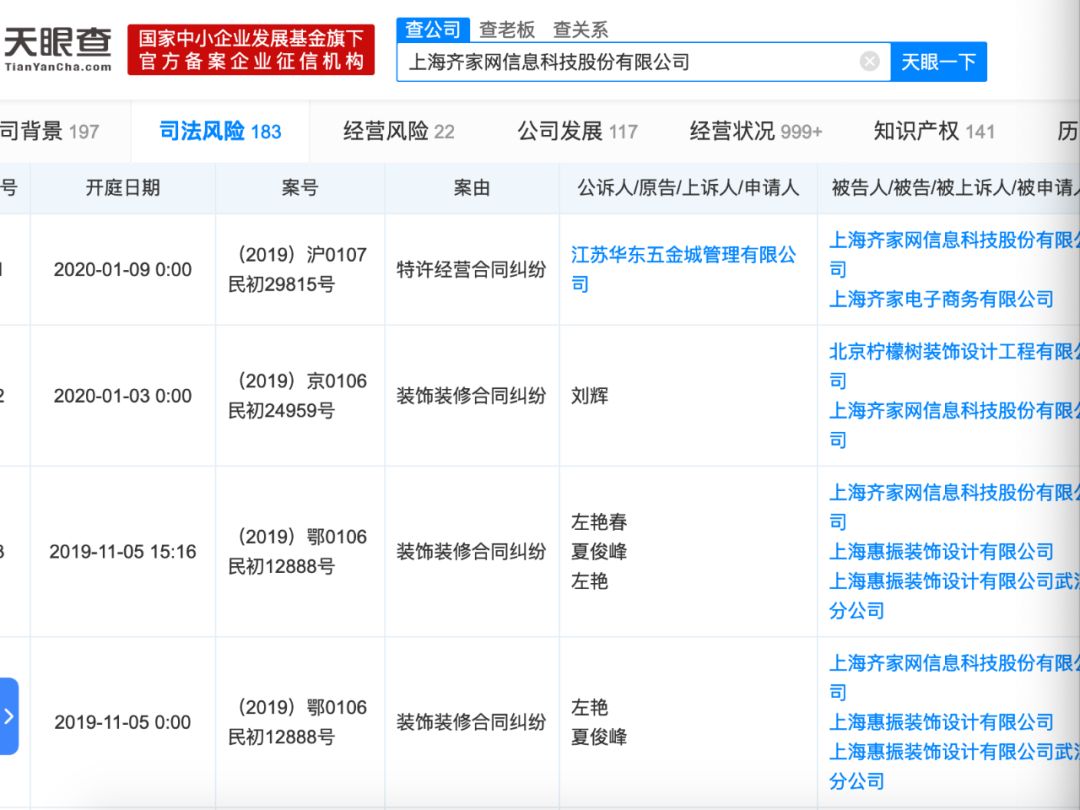Select case number 鄂0106民初12888号 in last row

[298, 723]
